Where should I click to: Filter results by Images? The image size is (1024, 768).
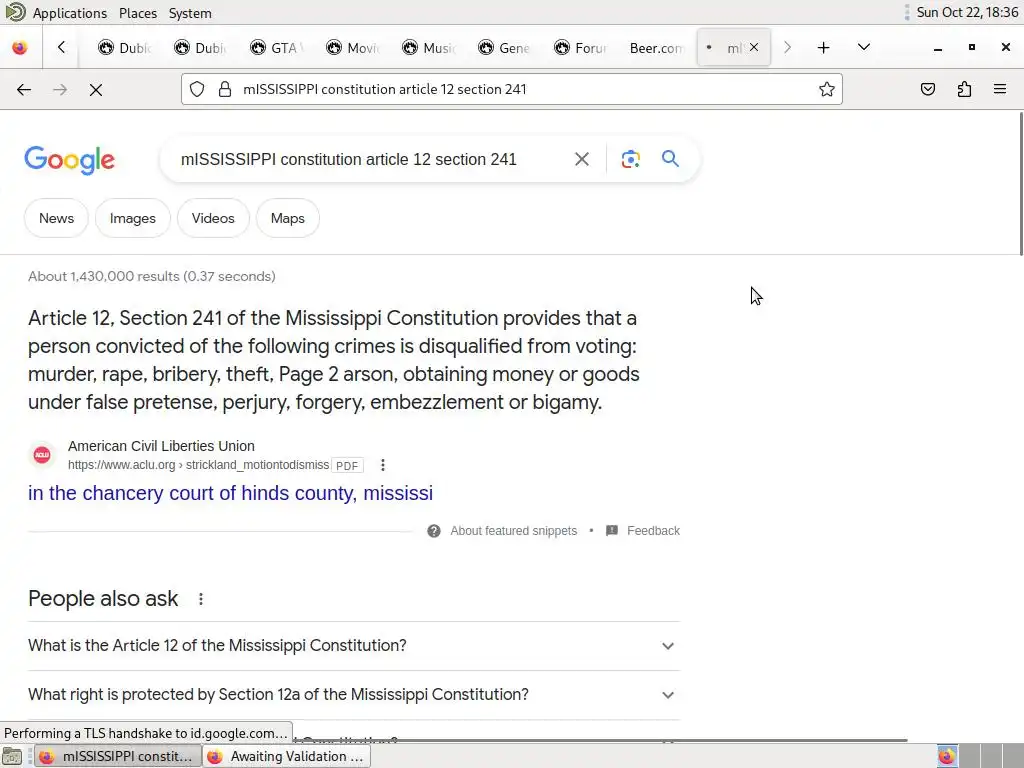point(133,218)
